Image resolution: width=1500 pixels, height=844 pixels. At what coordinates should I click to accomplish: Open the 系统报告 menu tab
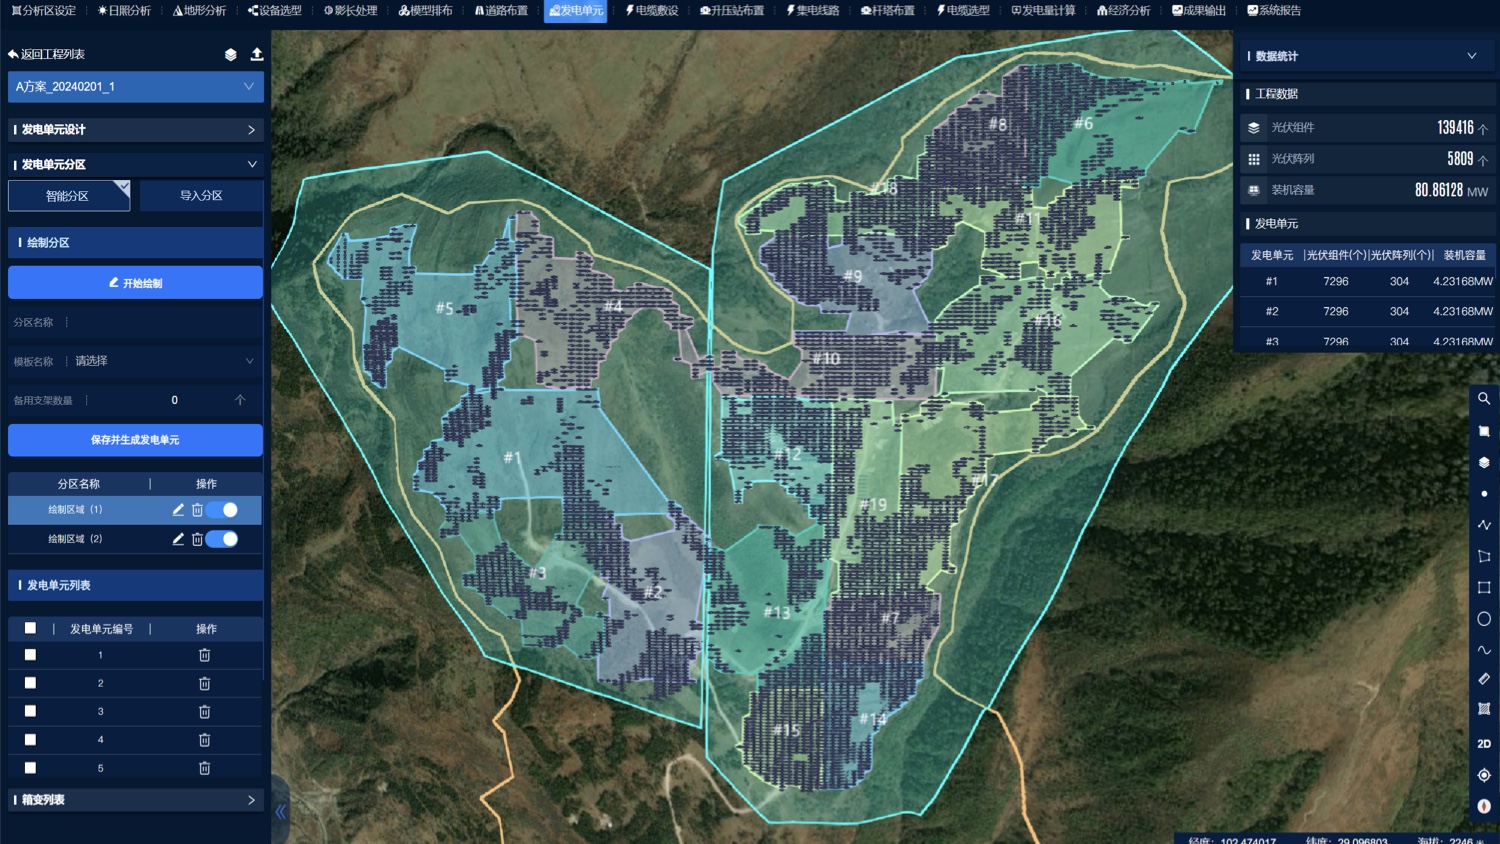[x=1274, y=10]
